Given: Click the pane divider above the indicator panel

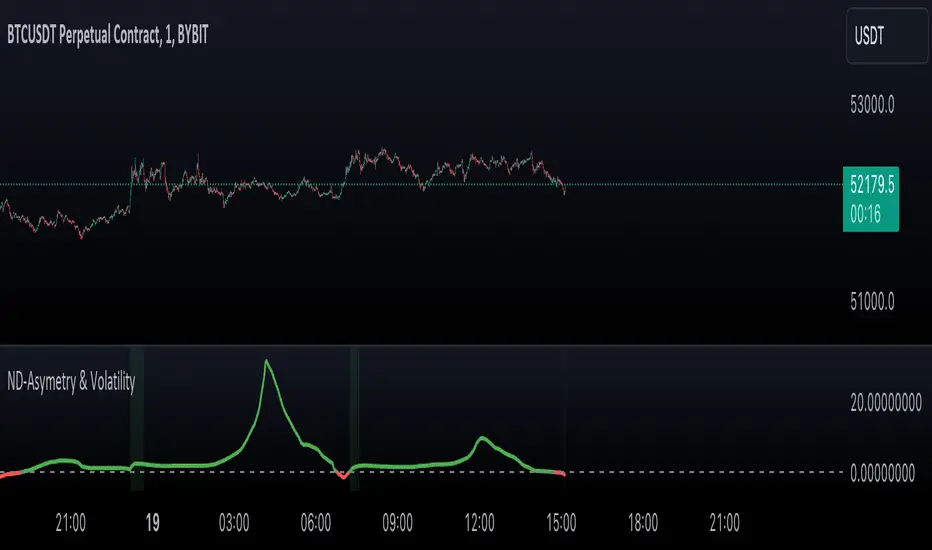Looking at the screenshot, I should point(466,345).
